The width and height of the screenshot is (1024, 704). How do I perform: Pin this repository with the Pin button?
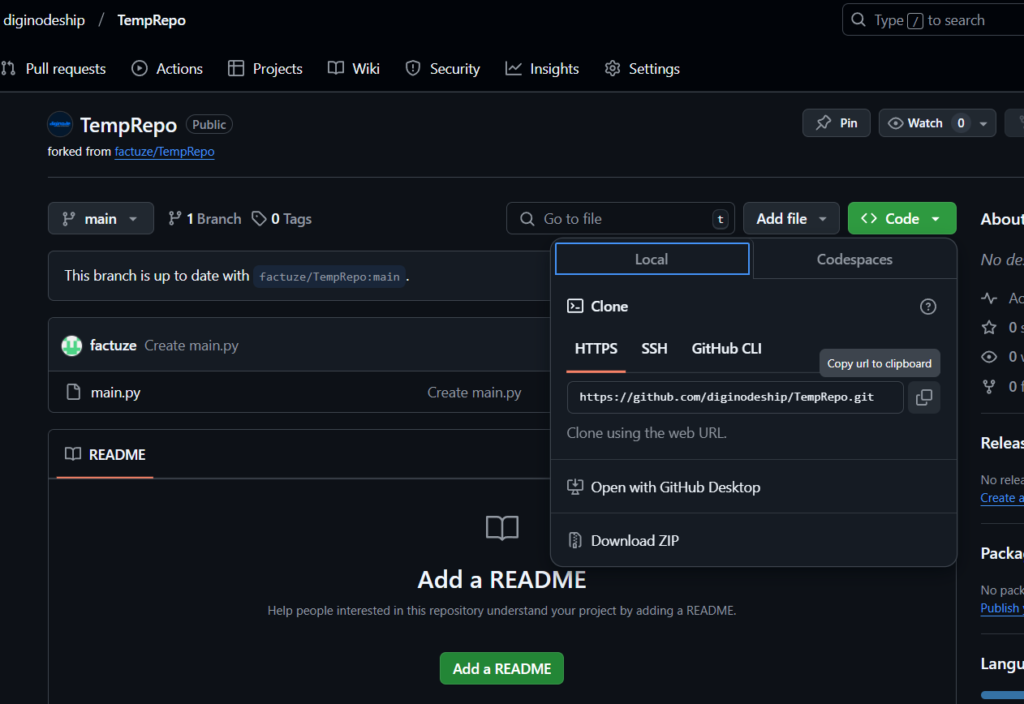click(x=837, y=123)
